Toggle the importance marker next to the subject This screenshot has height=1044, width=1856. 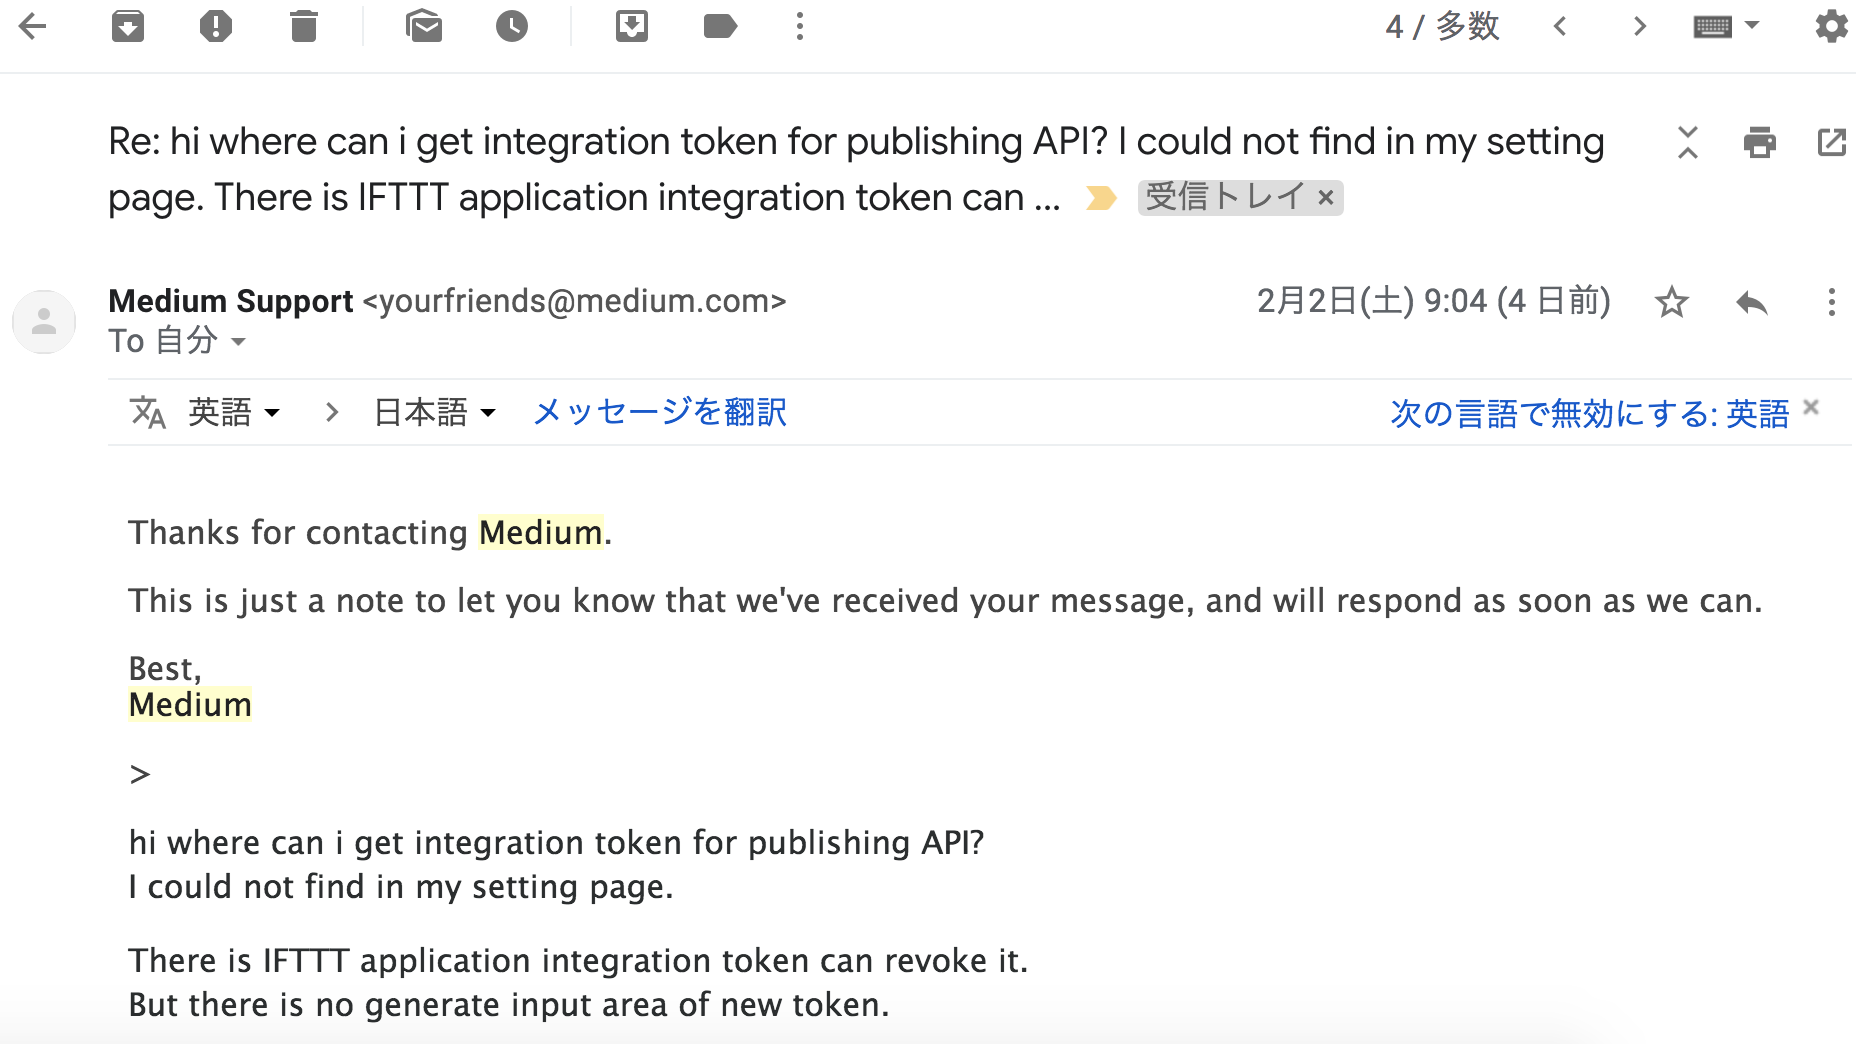pyautogui.click(x=1101, y=198)
